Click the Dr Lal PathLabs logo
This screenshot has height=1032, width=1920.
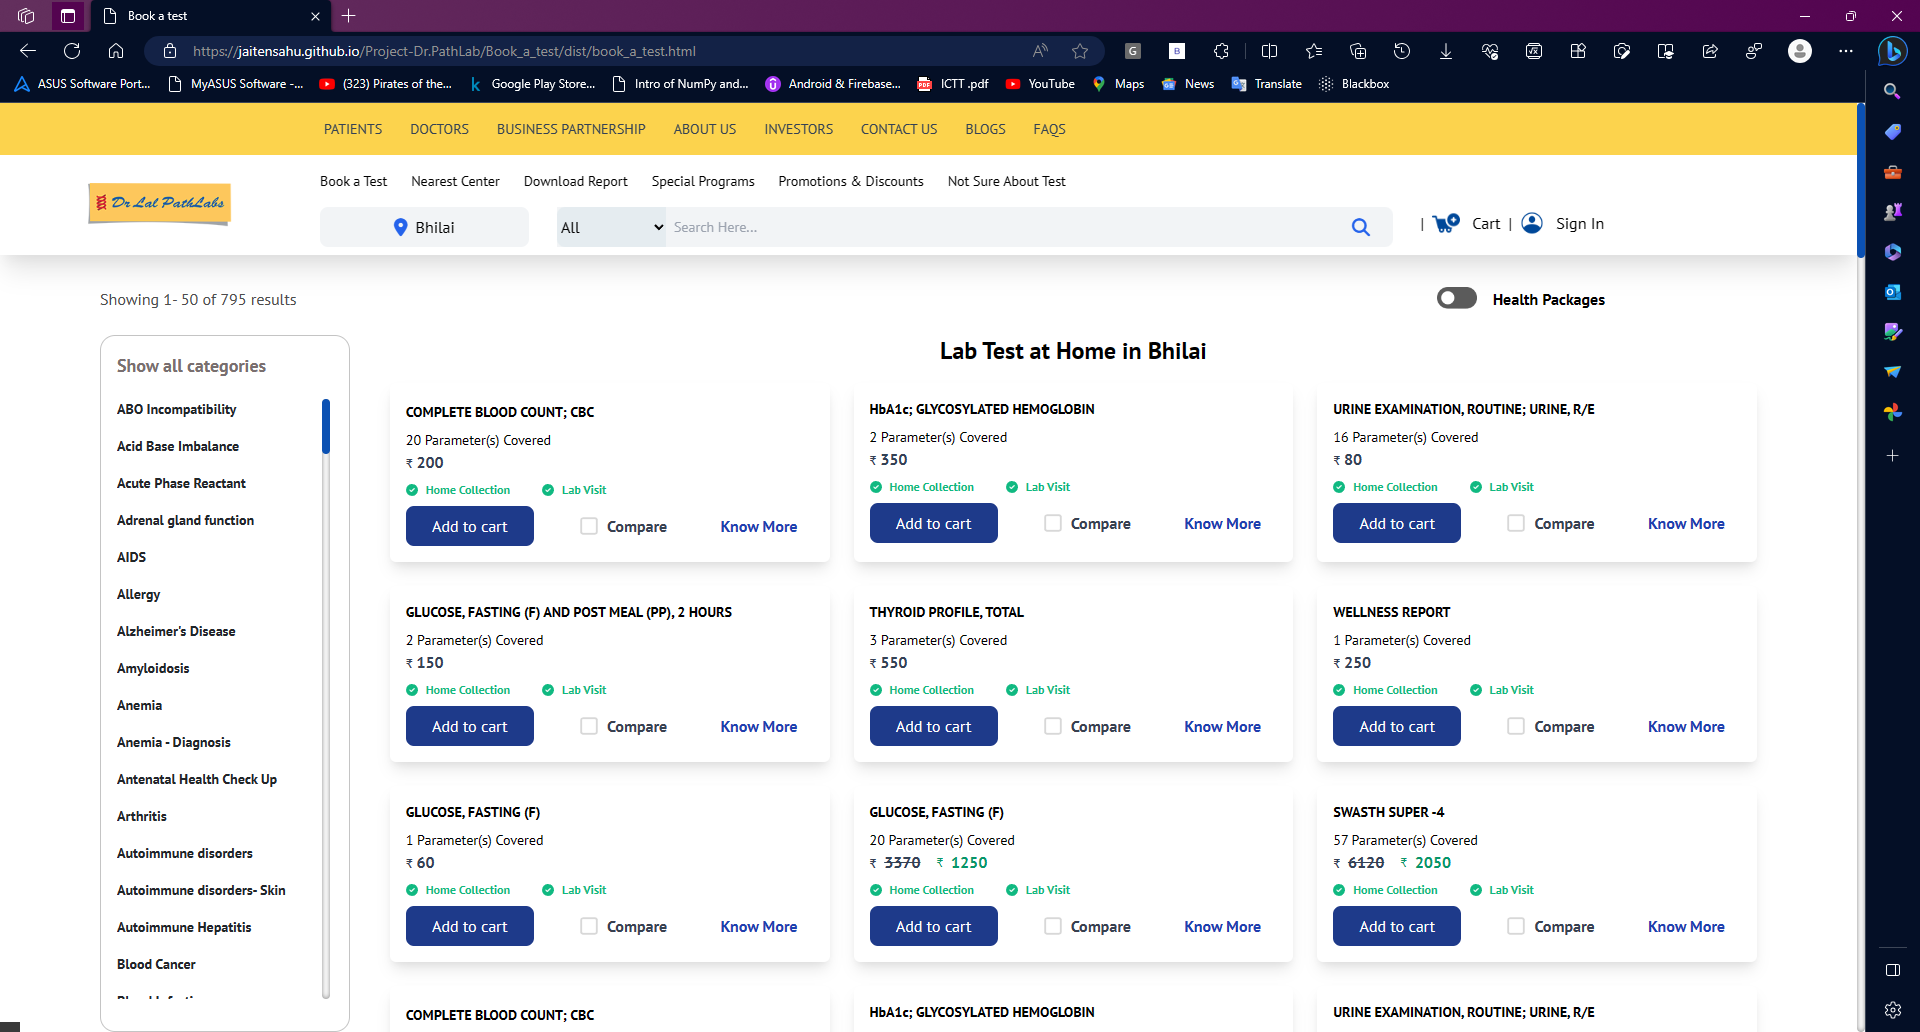point(158,204)
